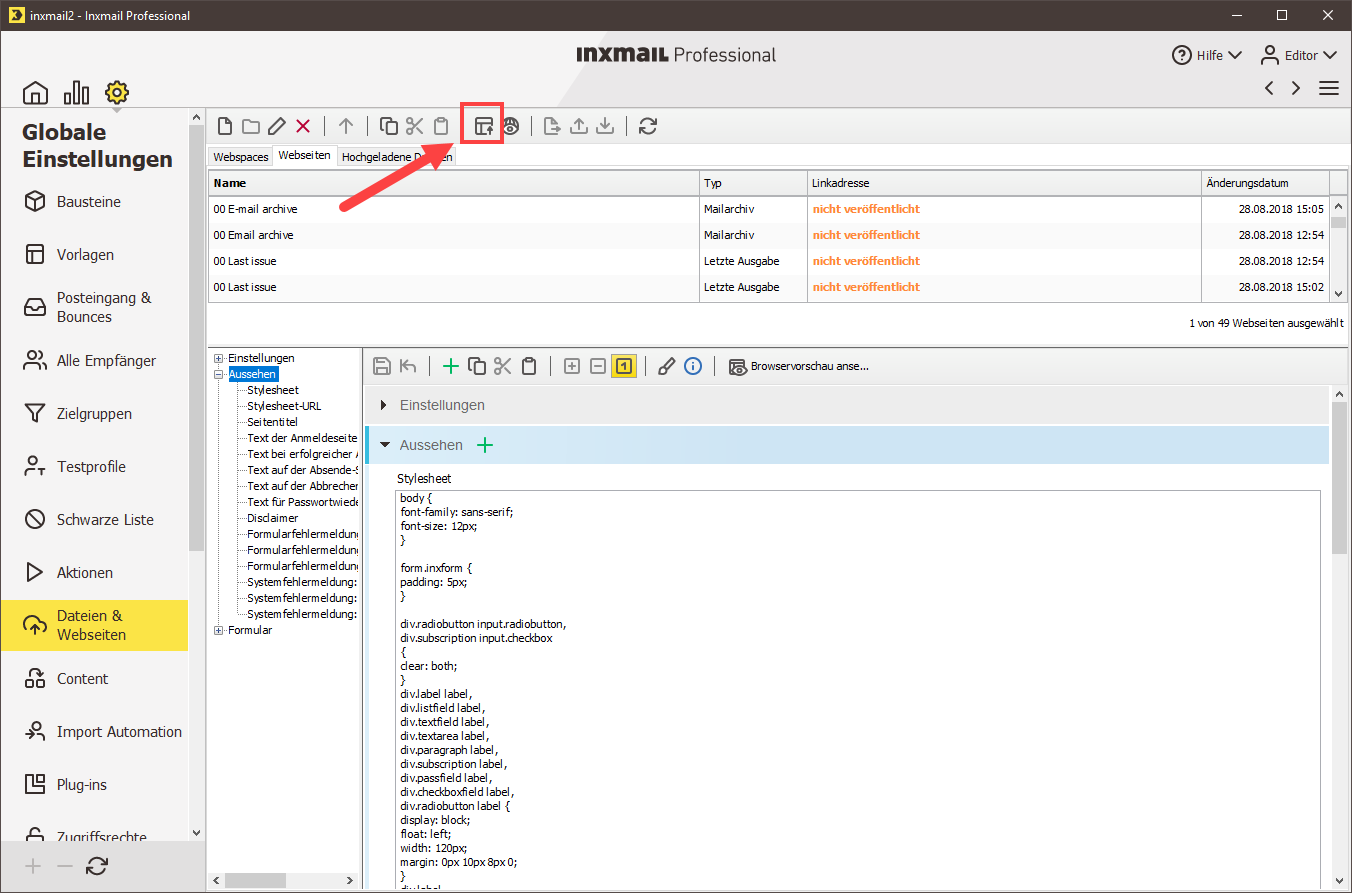Viewport: 1352px width, 893px height.
Task: Collapse the Aussehen section panel
Action: pos(385,445)
